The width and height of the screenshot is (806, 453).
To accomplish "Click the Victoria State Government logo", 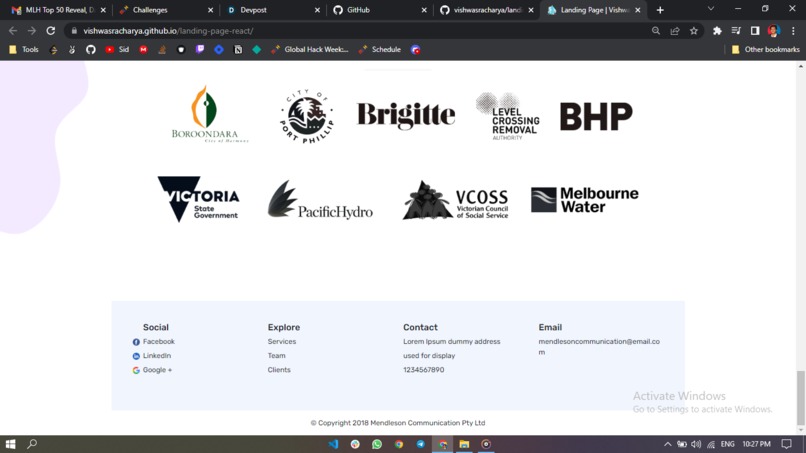I will pyautogui.click(x=198, y=199).
